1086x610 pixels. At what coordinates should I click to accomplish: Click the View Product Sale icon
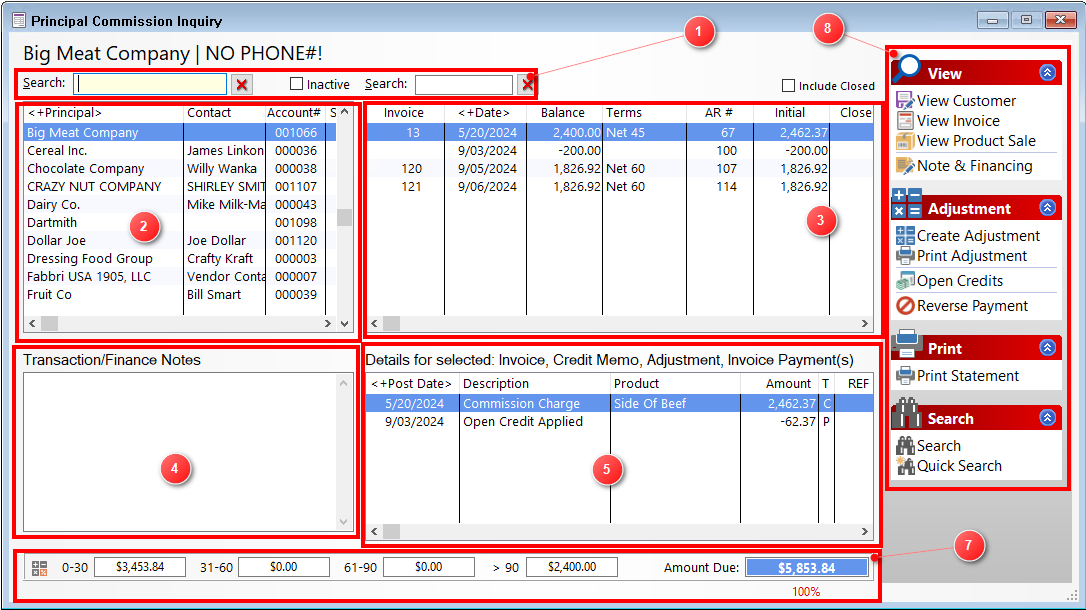pyautogui.click(x=905, y=141)
